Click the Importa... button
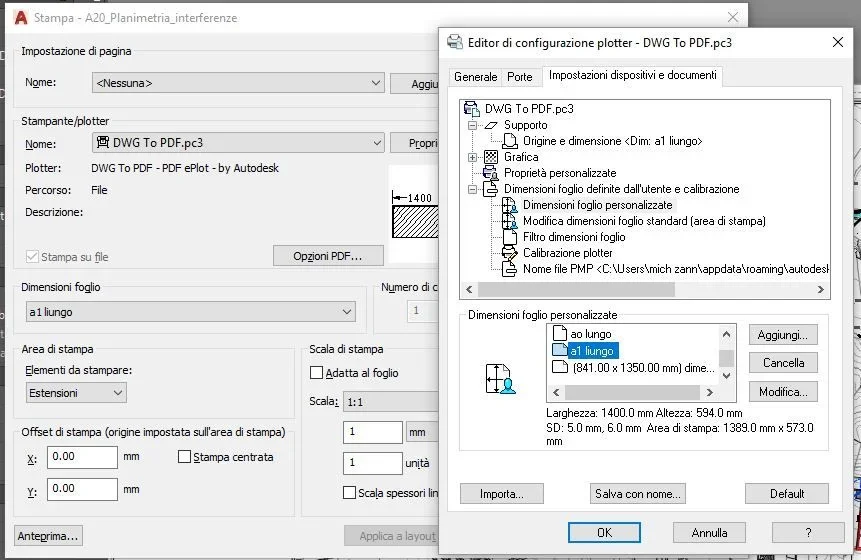The height and width of the screenshot is (560, 861). (502, 494)
